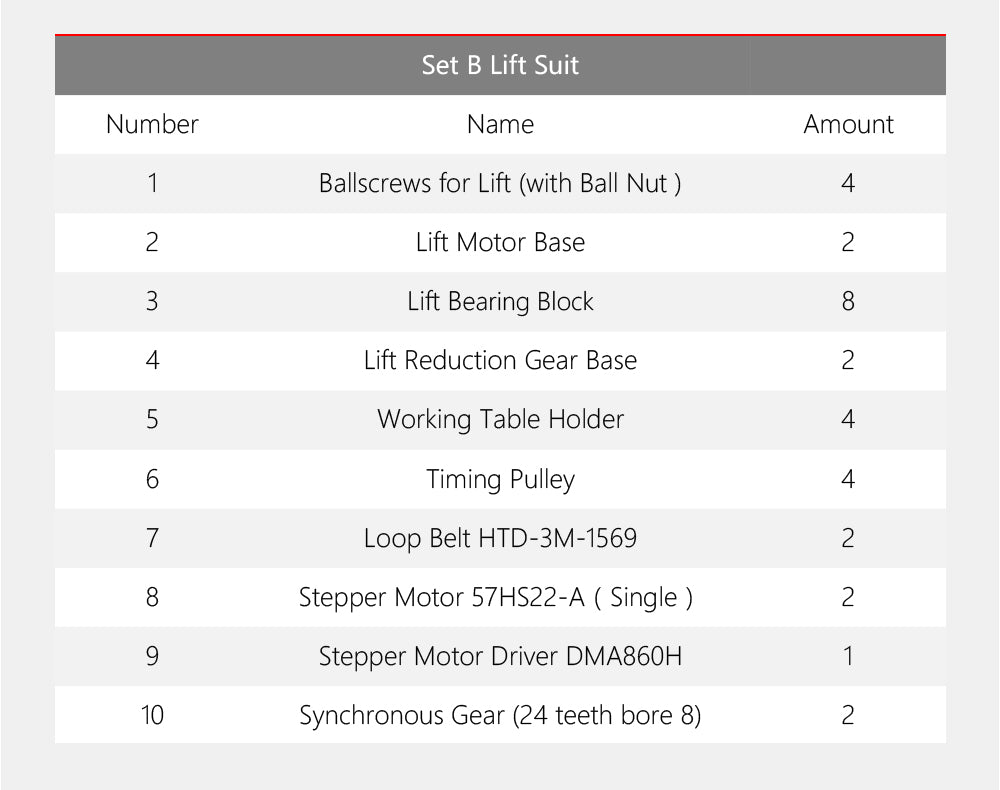Image resolution: width=1000 pixels, height=790 pixels.
Task: Select 'Synchronous Gear (24 teeth bore 8)'
Action: click(500, 716)
